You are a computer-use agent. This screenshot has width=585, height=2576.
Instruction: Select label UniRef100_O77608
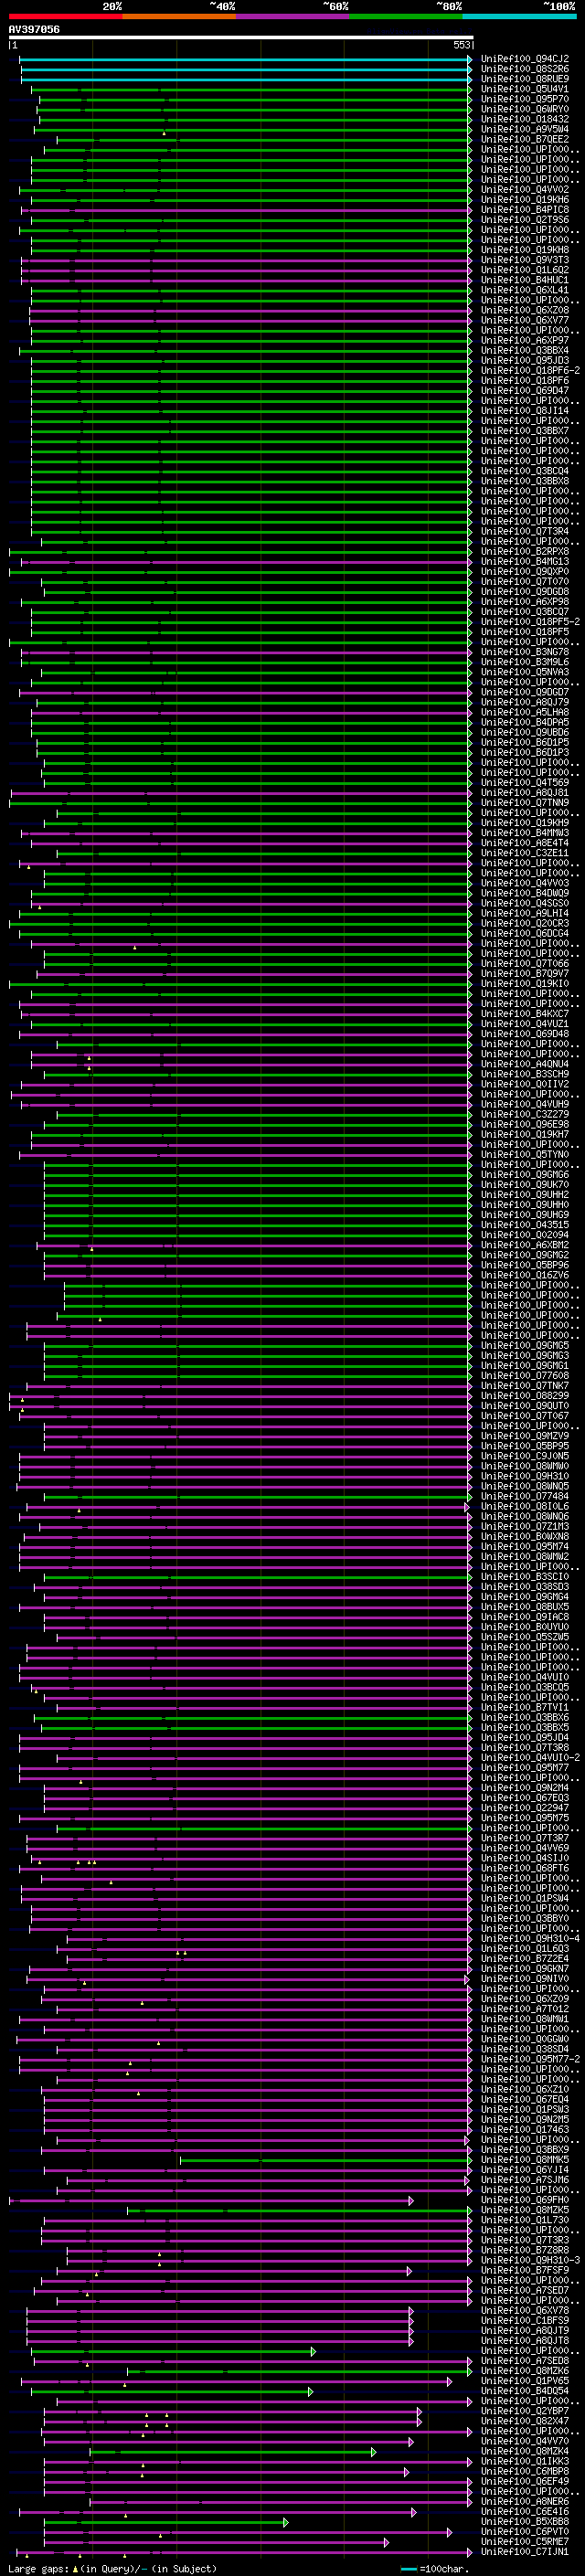525,1376
